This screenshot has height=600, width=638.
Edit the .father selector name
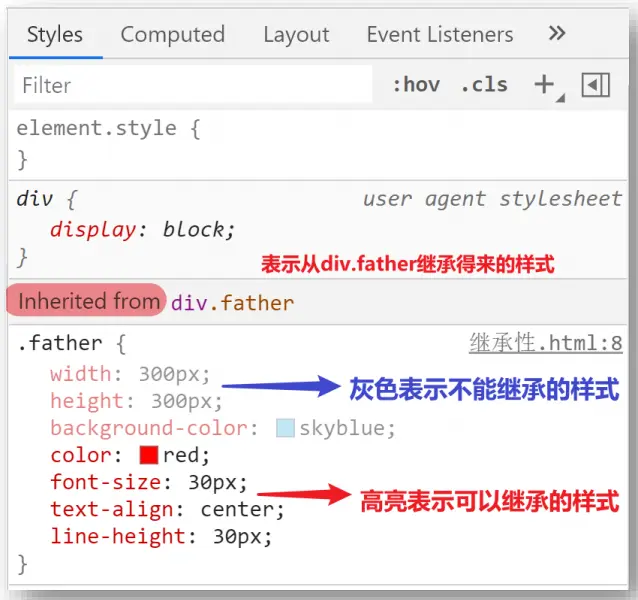(60, 344)
